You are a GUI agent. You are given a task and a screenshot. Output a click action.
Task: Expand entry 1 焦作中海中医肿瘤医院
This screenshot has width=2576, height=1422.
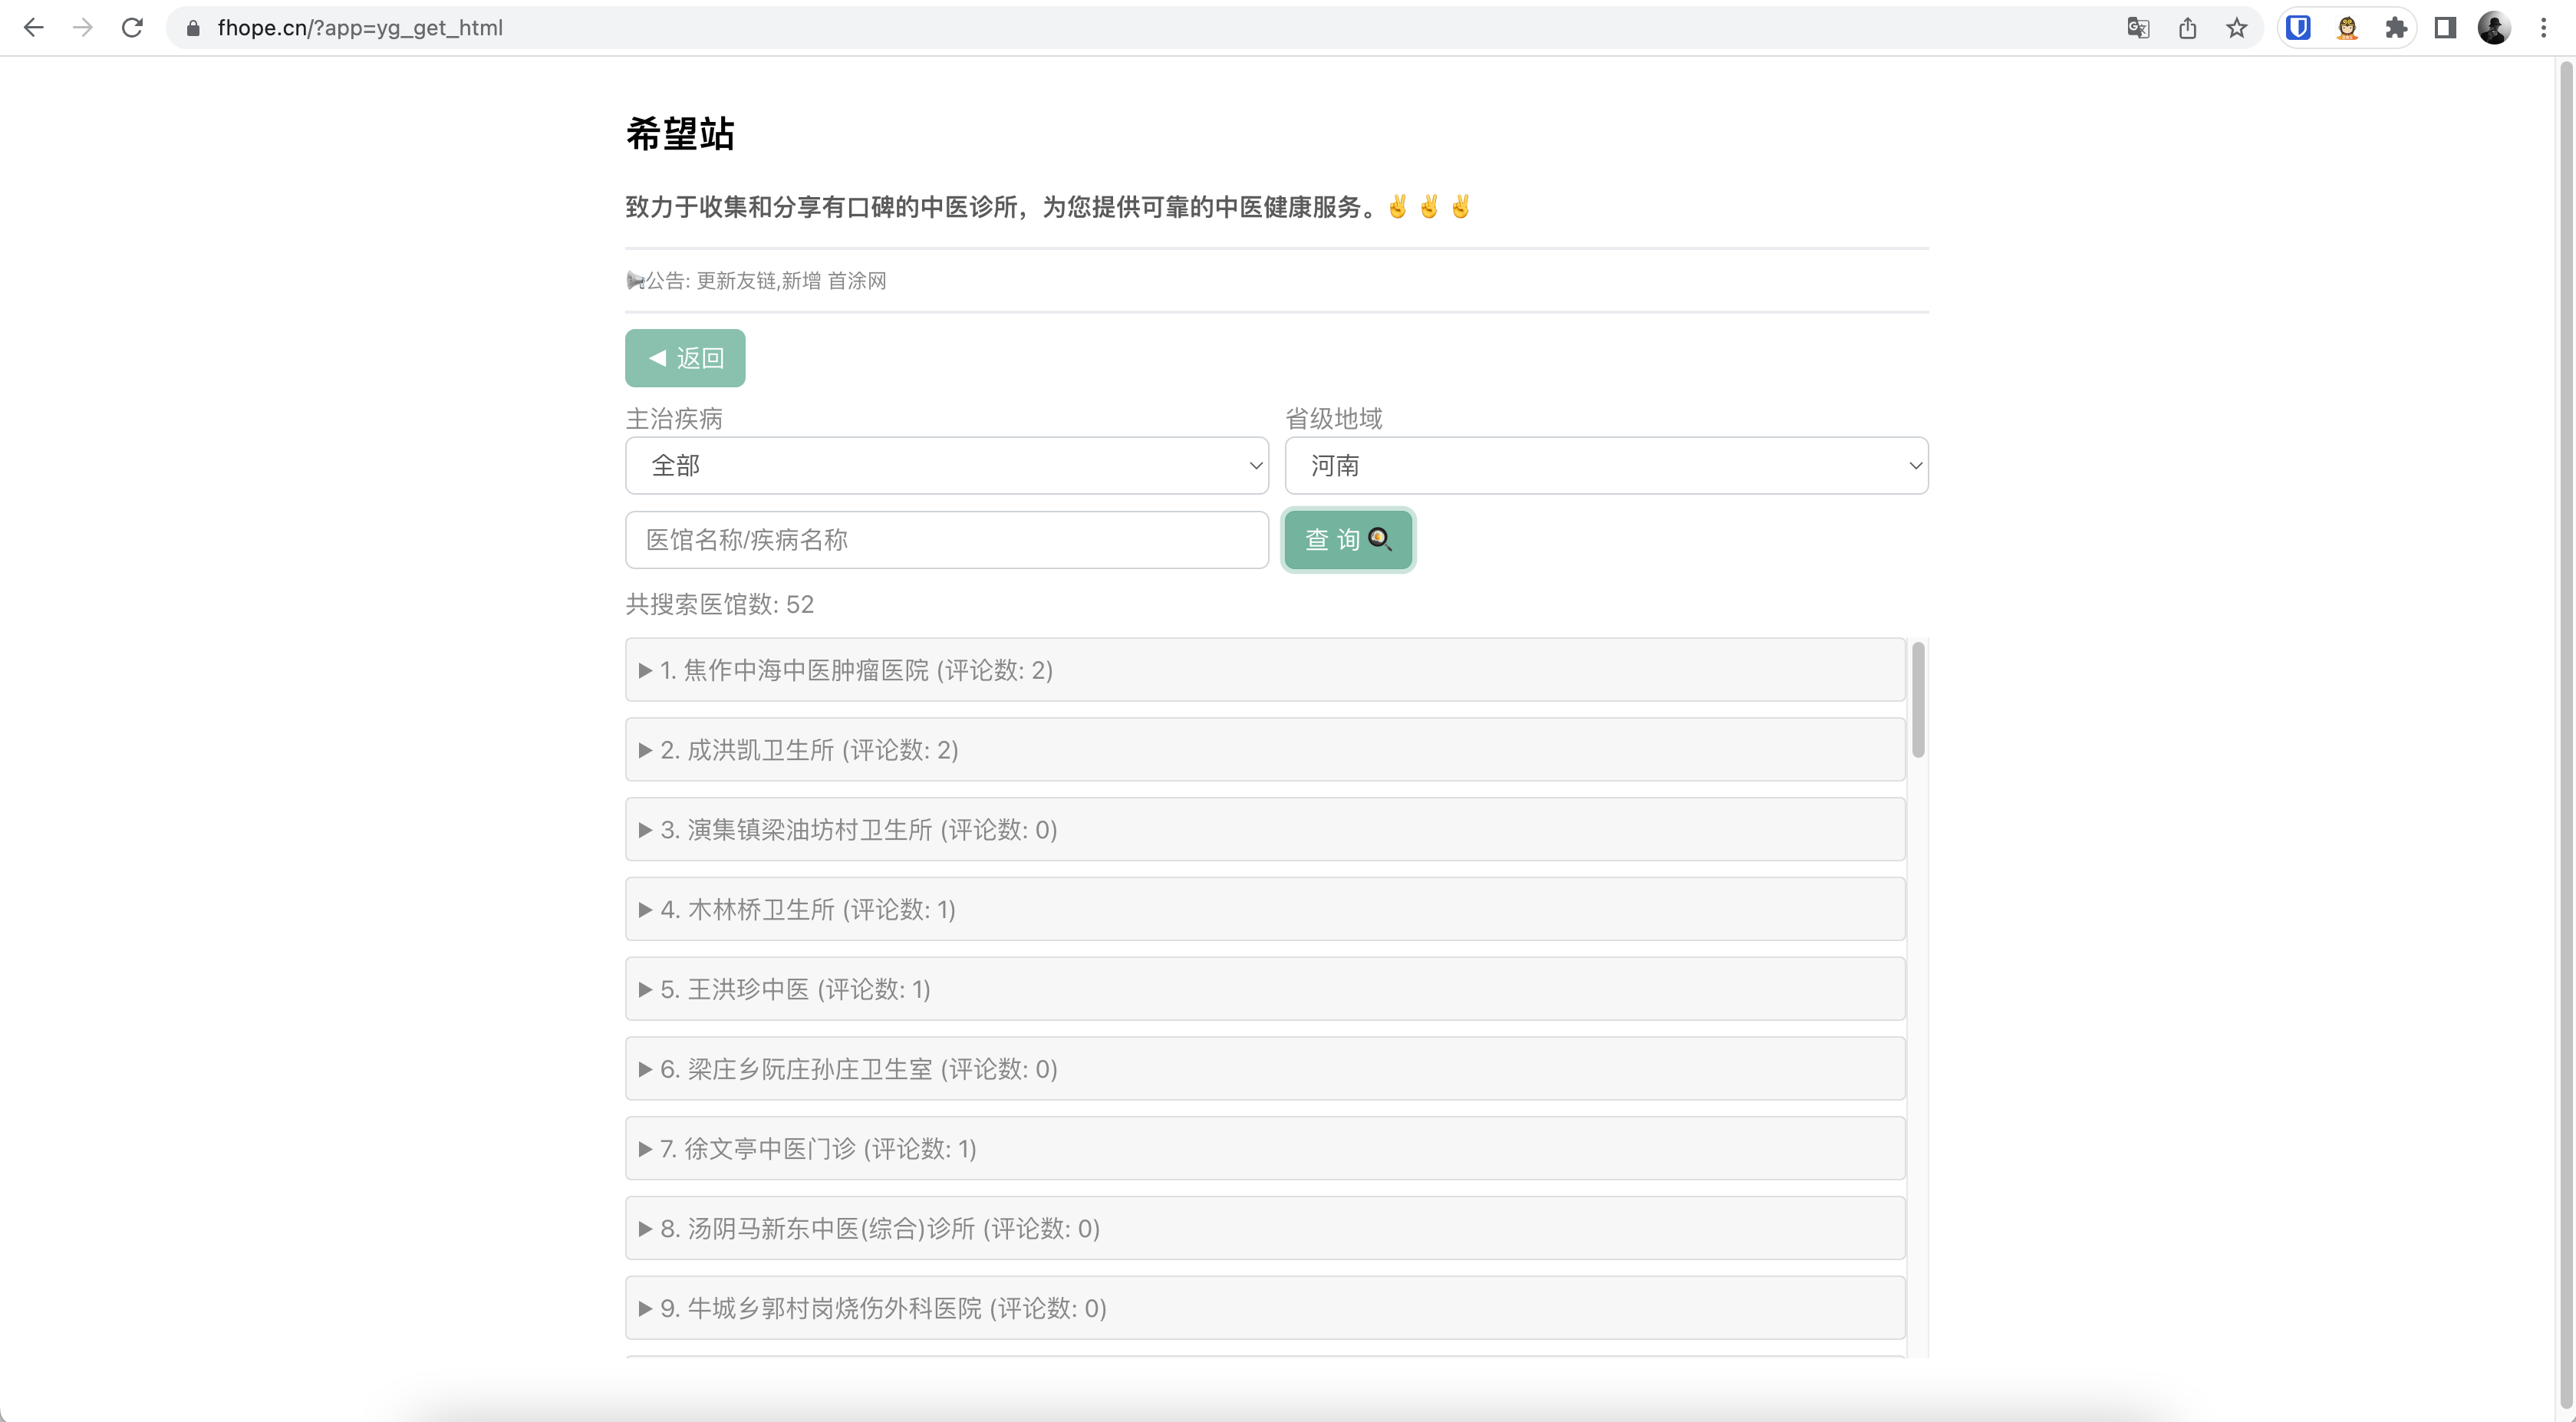1265,670
